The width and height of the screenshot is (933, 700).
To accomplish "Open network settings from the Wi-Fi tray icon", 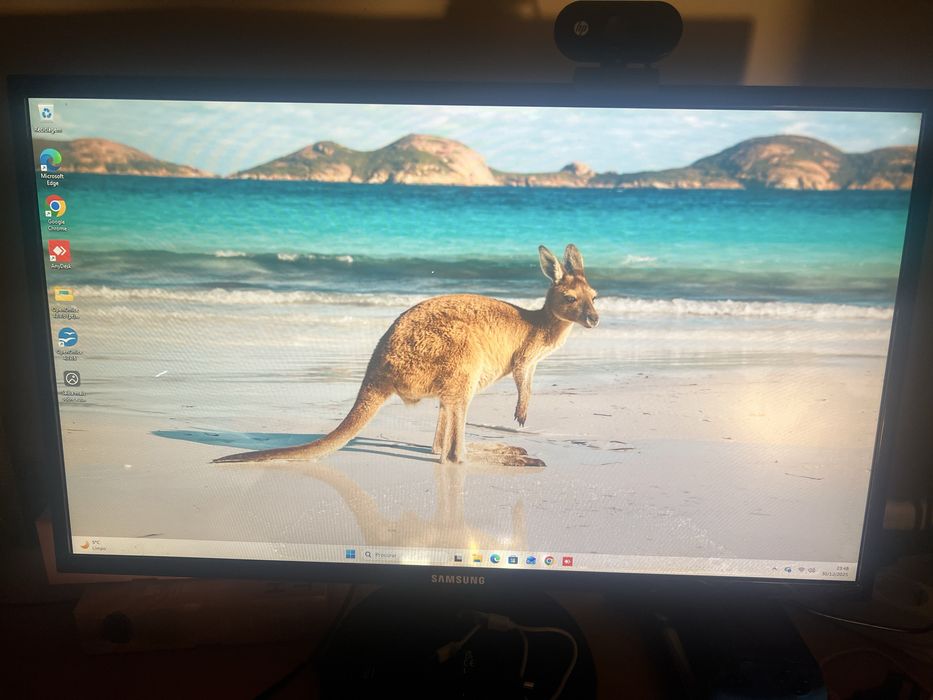I will [x=801, y=570].
